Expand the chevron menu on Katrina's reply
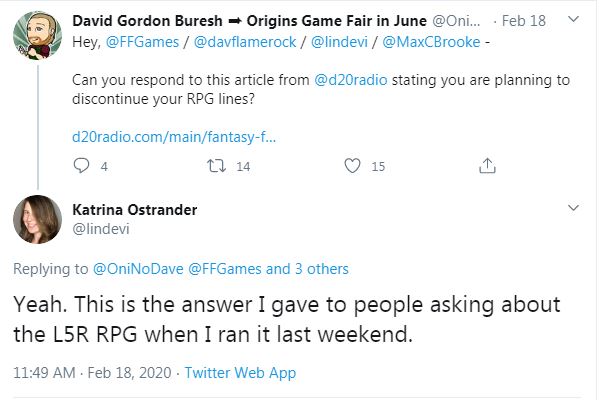601x400 pixels. click(x=573, y=208)
